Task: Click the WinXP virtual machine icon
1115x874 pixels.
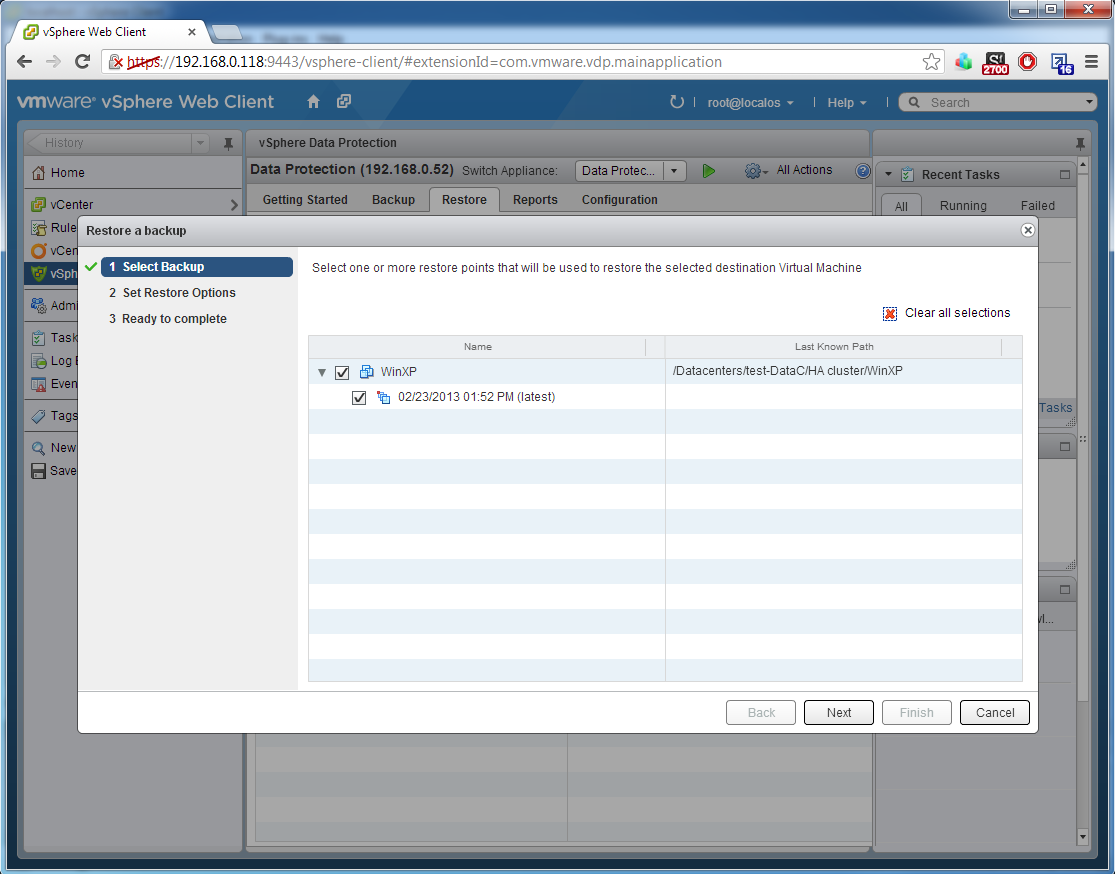Action: click(367, 372)
